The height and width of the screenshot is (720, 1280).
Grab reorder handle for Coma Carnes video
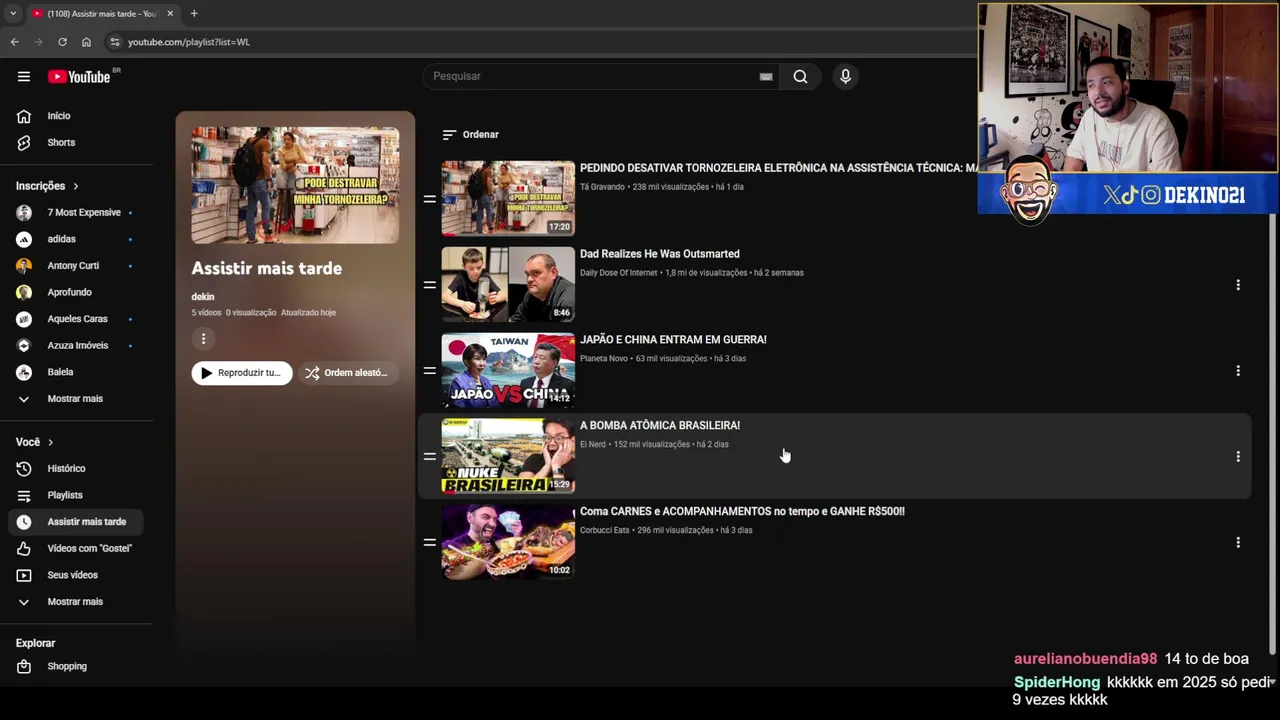pyautogui.click(x=429, y=543)
